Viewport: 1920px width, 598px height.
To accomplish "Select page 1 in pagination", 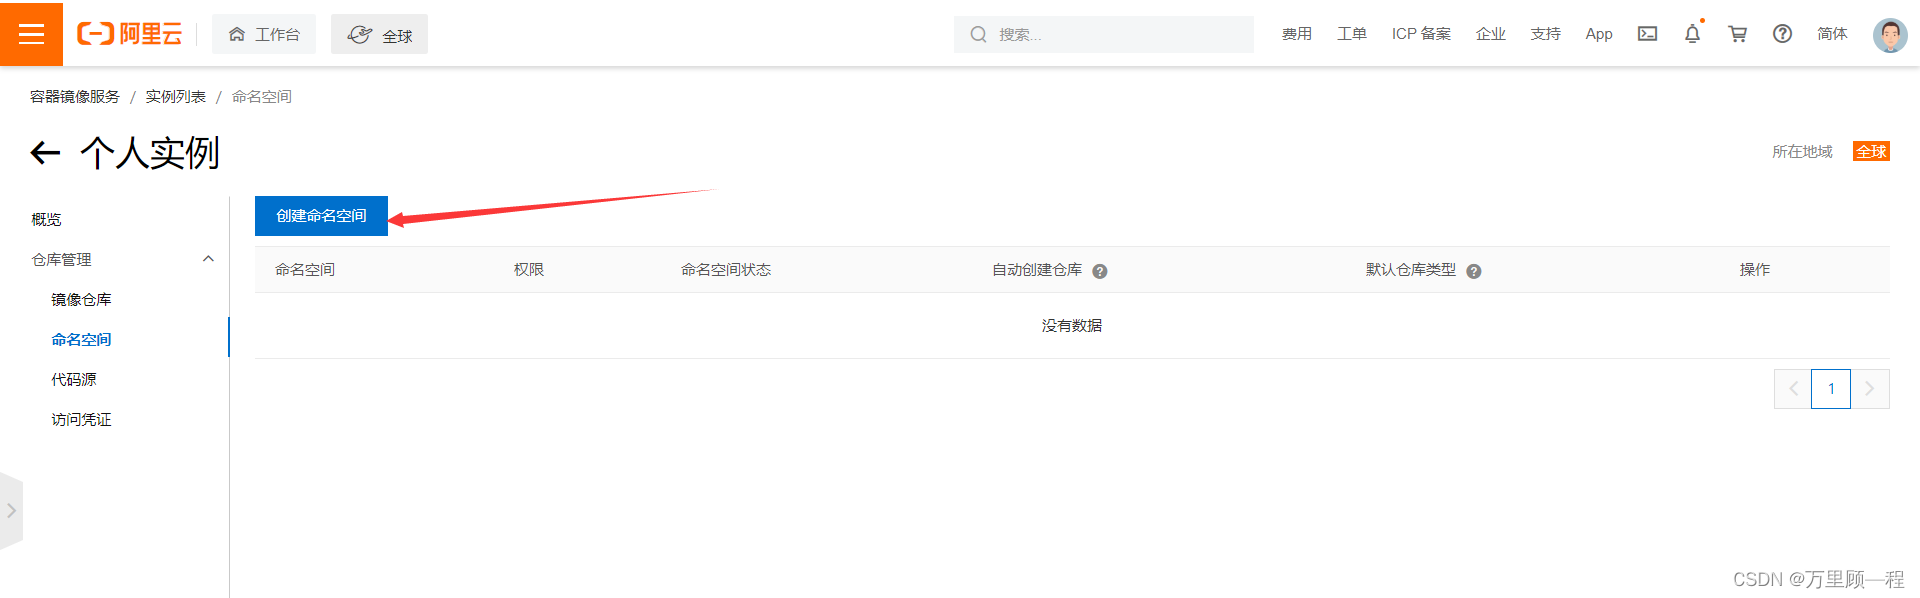I will pyautogui.click(x=1831, y=389).
